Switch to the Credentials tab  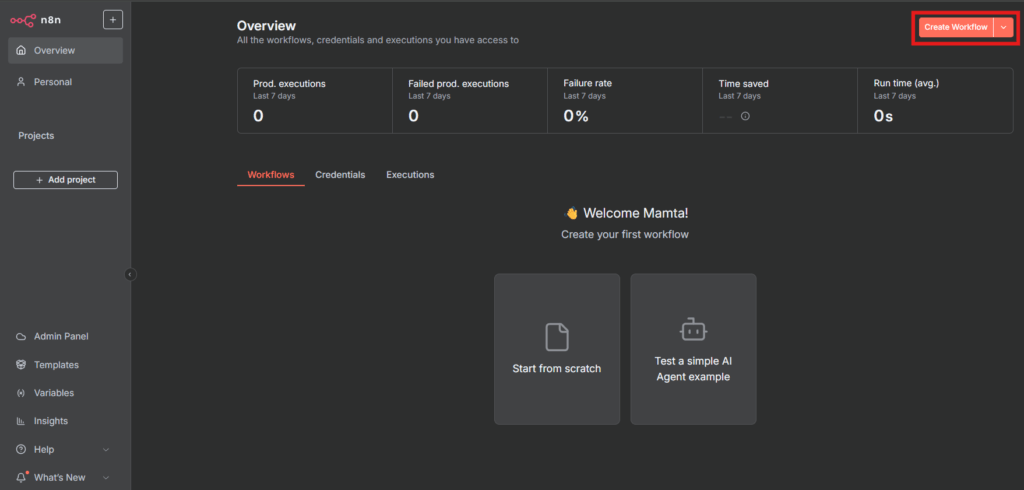[340, 175]
